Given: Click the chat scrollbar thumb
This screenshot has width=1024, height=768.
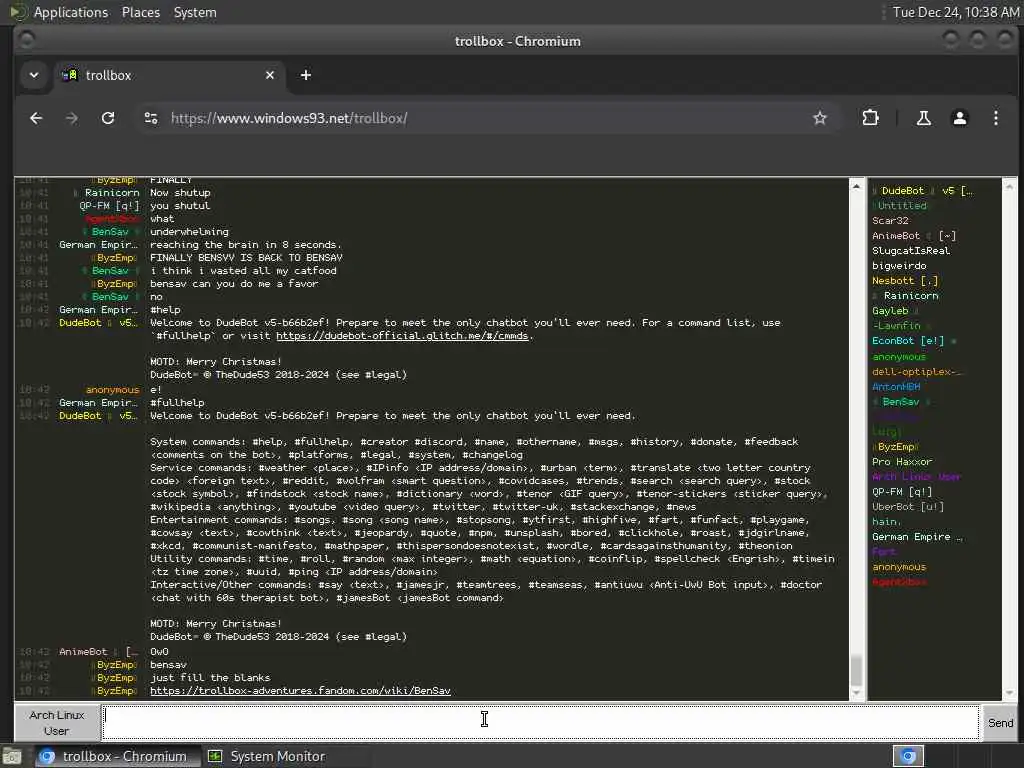Looking at the screenshot, I should coord(856,670).
